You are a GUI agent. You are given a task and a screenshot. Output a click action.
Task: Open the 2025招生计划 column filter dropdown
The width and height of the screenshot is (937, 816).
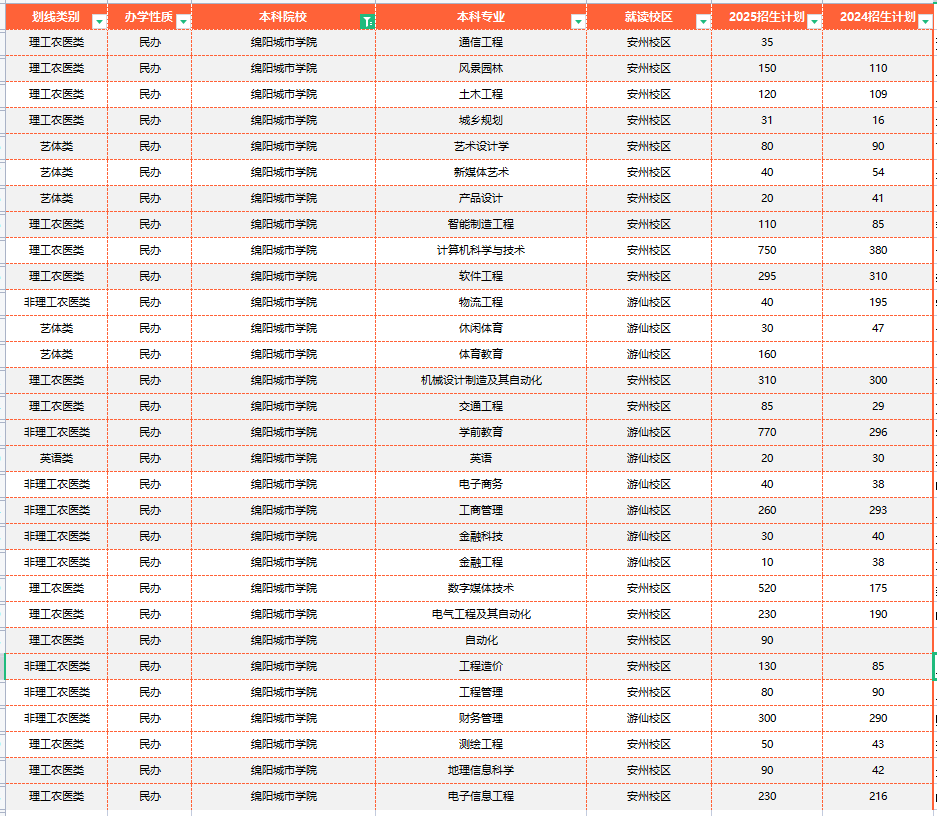pyautogui.click(x=814, y=22)
